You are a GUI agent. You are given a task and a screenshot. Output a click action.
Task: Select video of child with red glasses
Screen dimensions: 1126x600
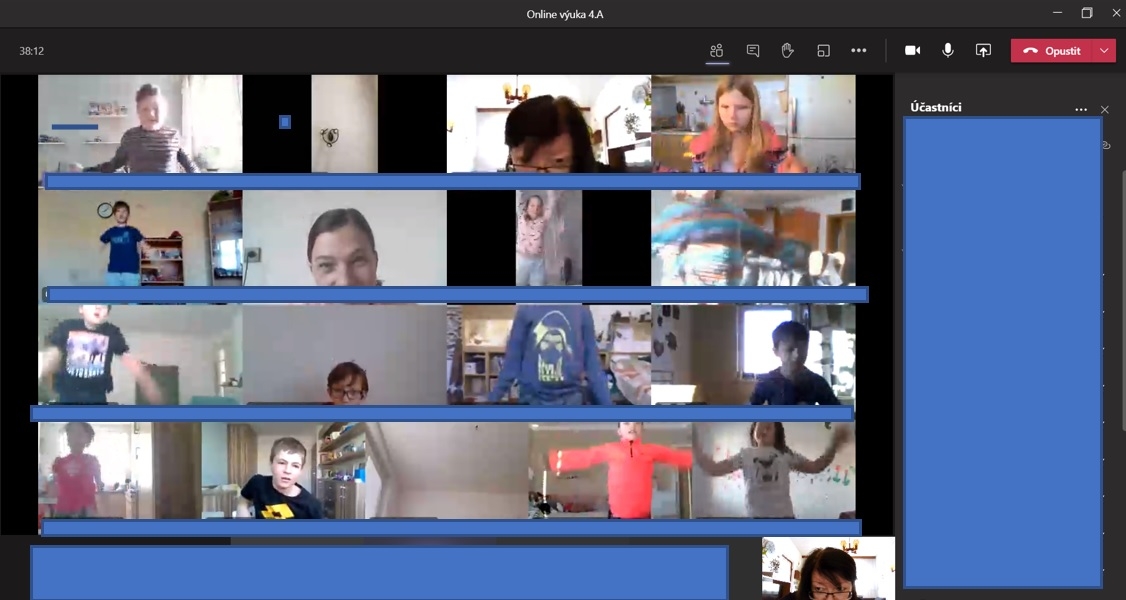[x=345, y=355]
